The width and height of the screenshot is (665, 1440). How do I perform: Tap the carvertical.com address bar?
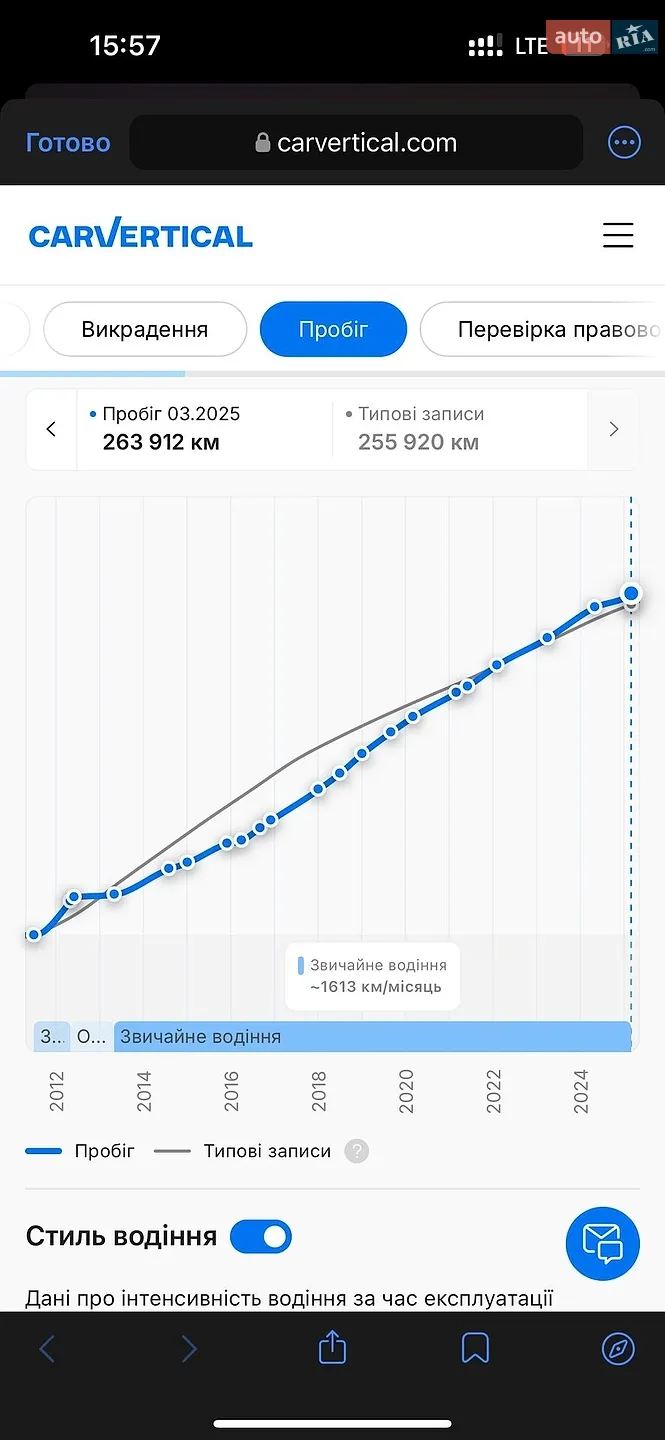coord(356,142)
